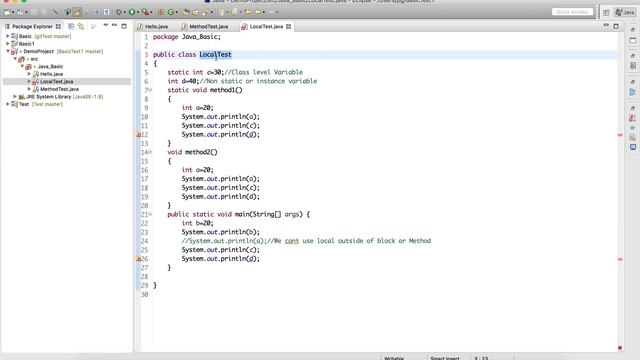Open the minimized Task List icon in right trim
This screenshot has width=640, height=360.
coord(632,66)
